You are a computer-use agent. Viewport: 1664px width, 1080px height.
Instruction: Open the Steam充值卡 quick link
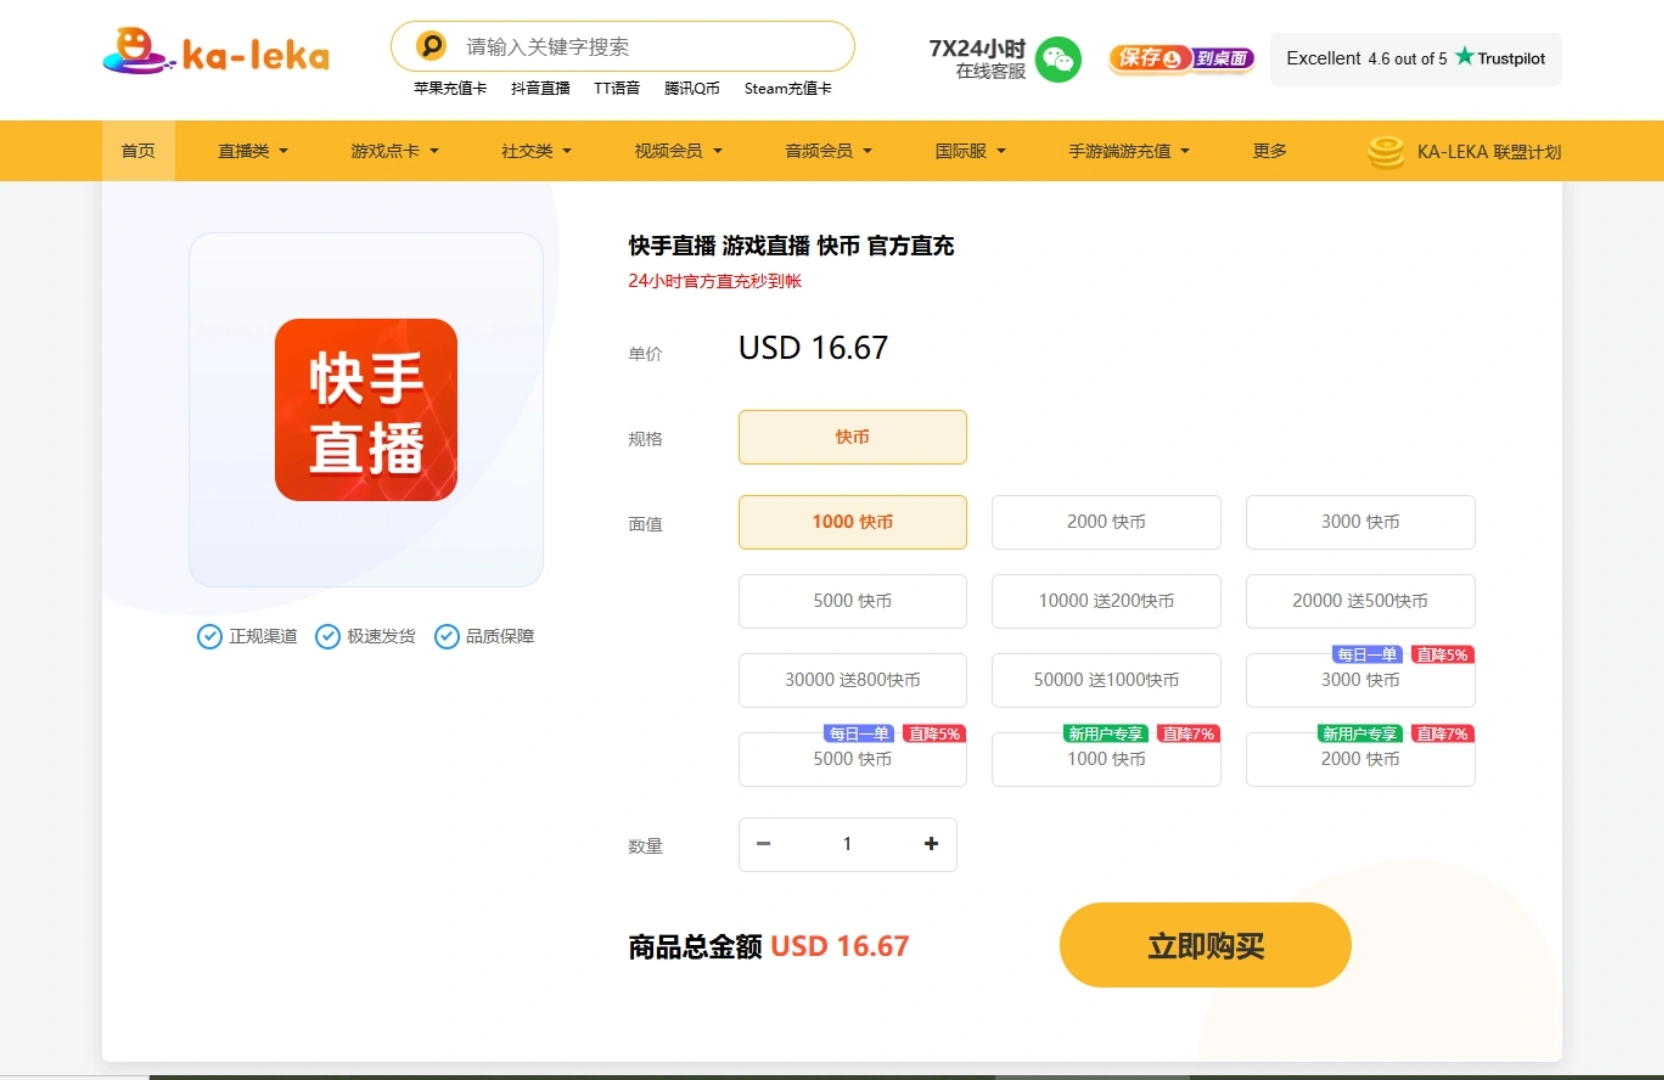[x=788, y=88]
